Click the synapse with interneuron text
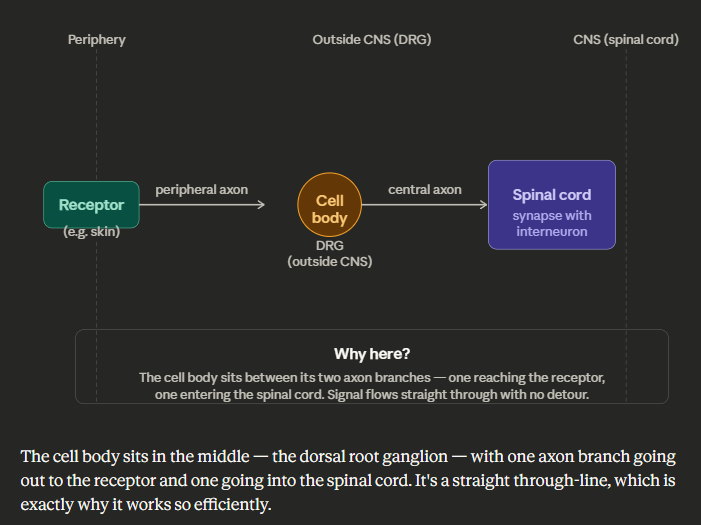 point(551,223)
